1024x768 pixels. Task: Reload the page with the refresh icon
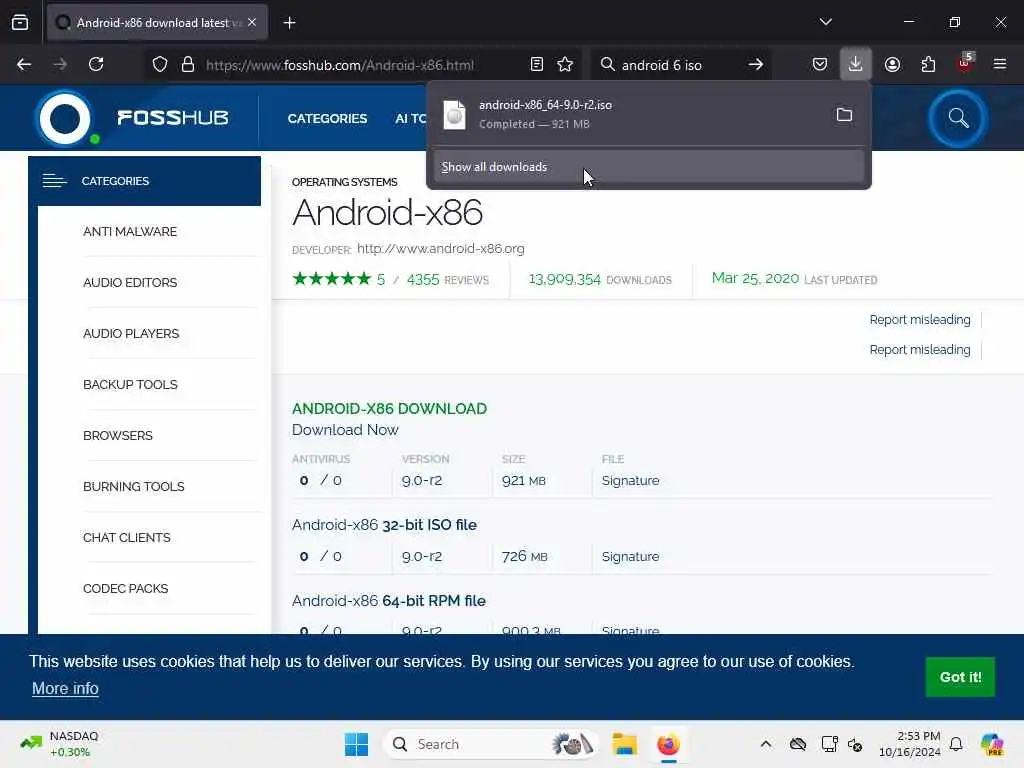(x=96, y=64)
